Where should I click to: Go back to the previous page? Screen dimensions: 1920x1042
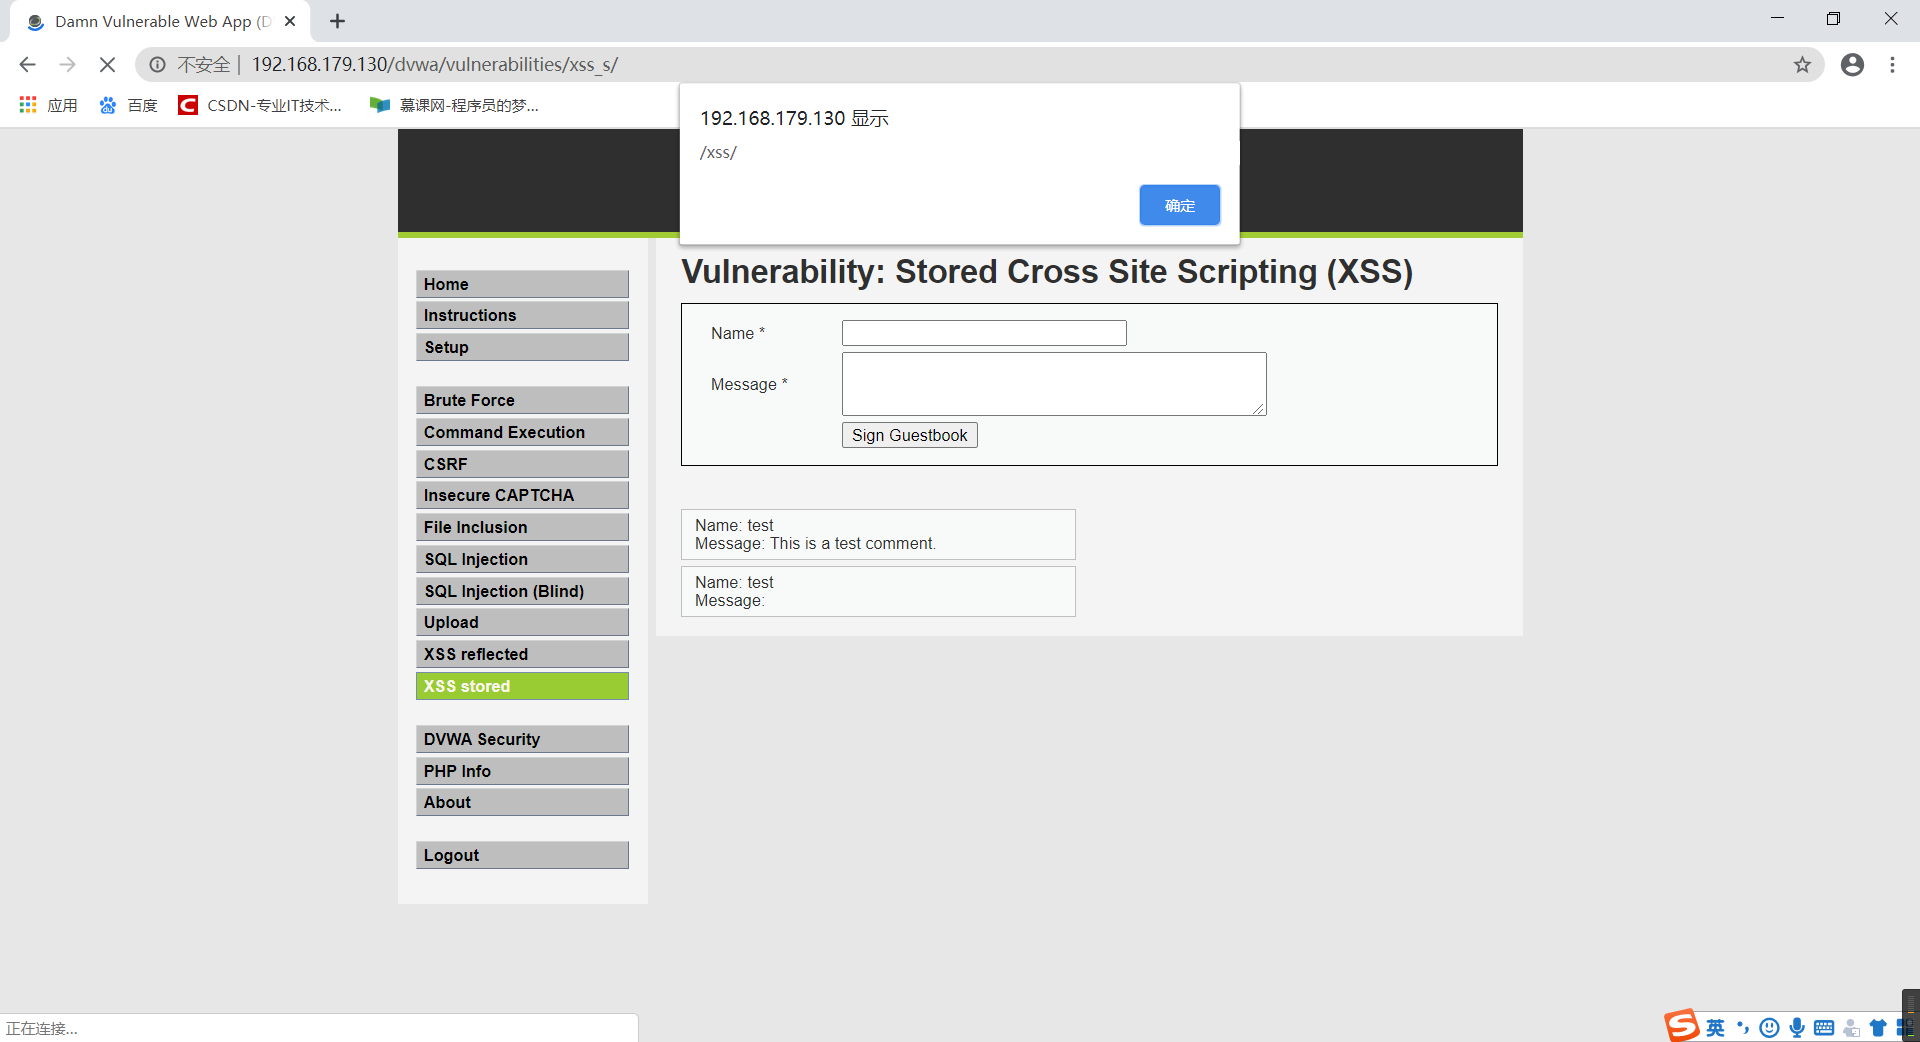click(x=27, y=65)
